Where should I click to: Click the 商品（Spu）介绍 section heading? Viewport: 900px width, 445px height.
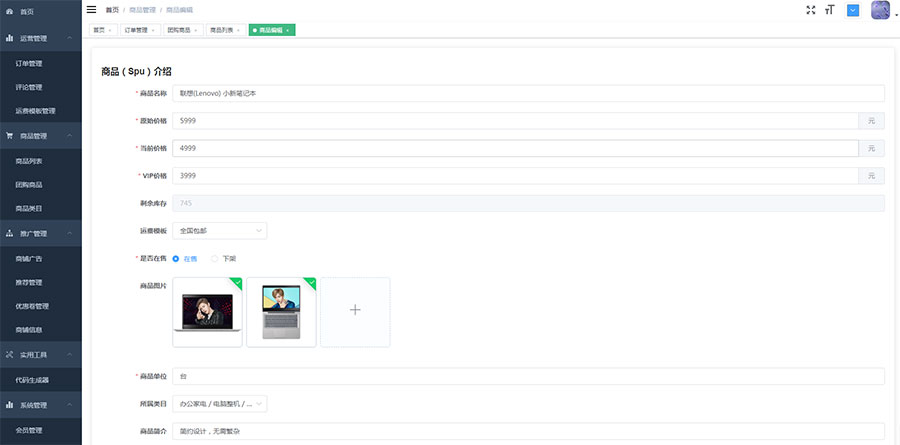tap(137, 72)
